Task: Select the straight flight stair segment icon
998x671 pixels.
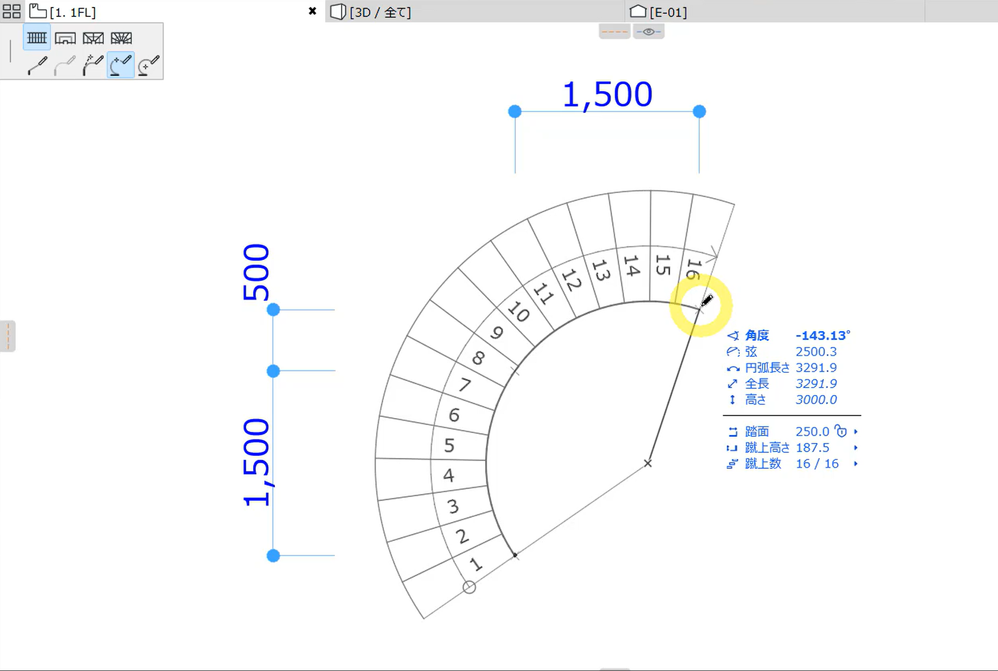Action: tap(37, 38)
